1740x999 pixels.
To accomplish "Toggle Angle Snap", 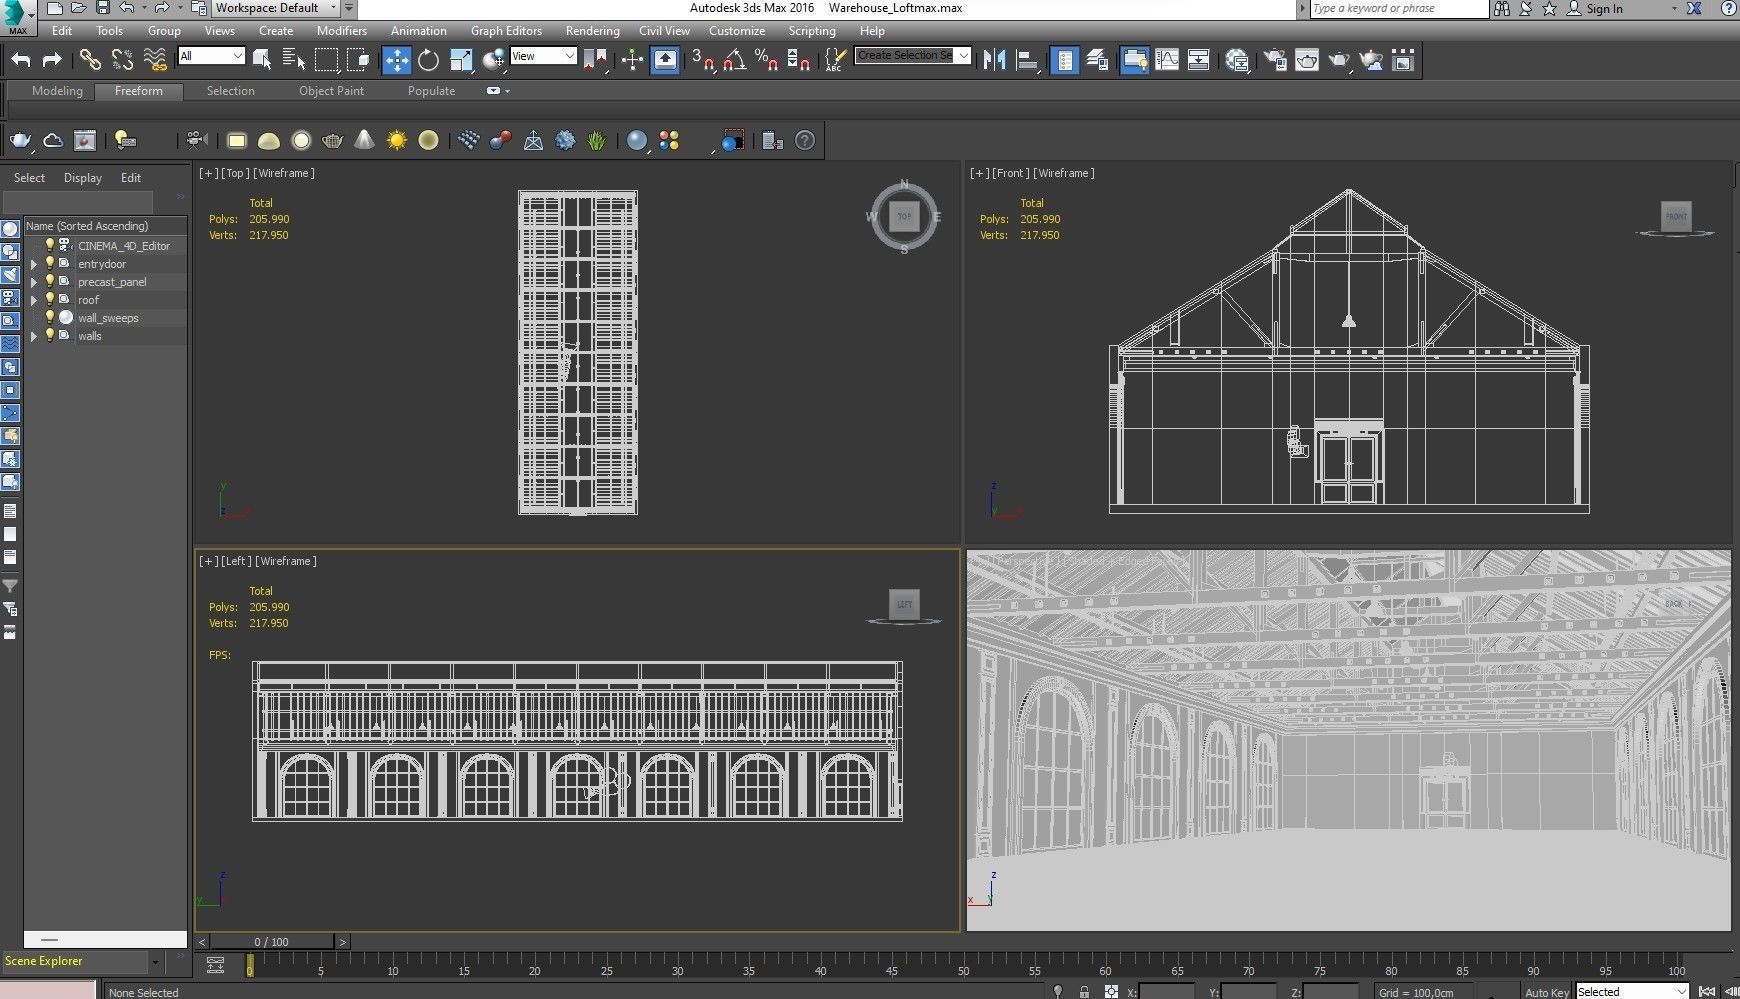I will (x=734, y=60).
